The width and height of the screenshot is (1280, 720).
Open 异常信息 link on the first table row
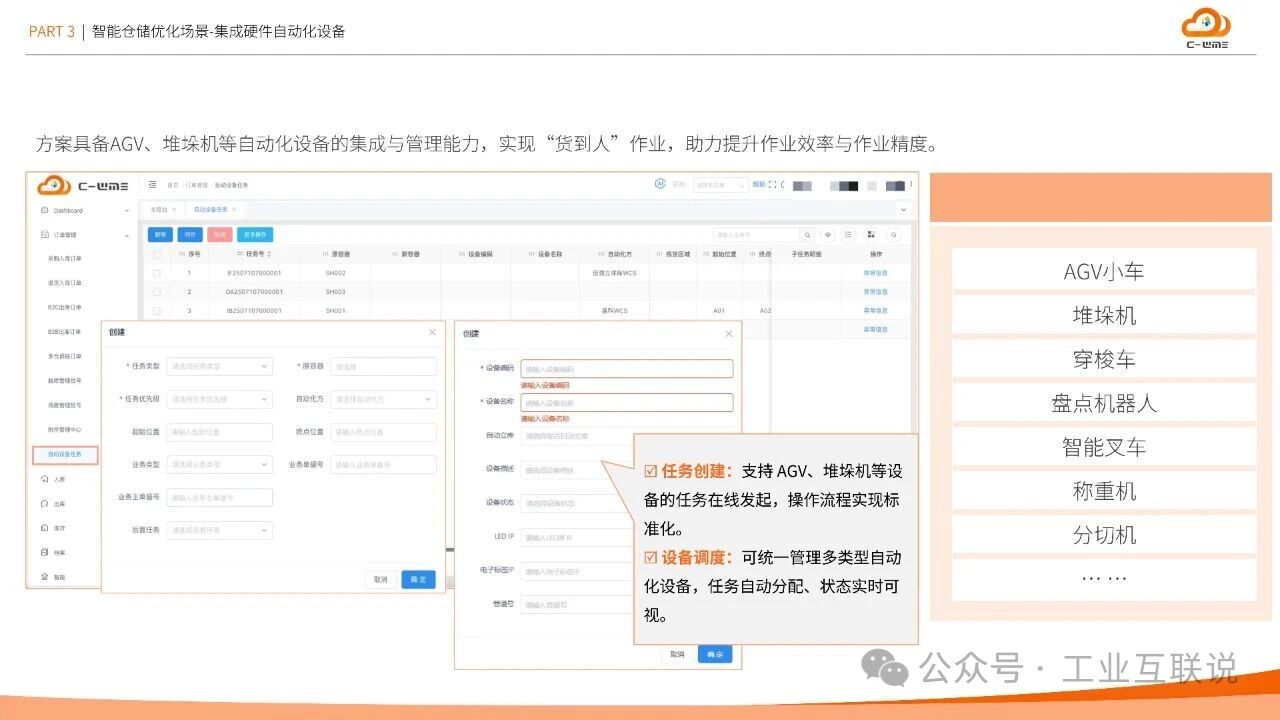point(875,273)
